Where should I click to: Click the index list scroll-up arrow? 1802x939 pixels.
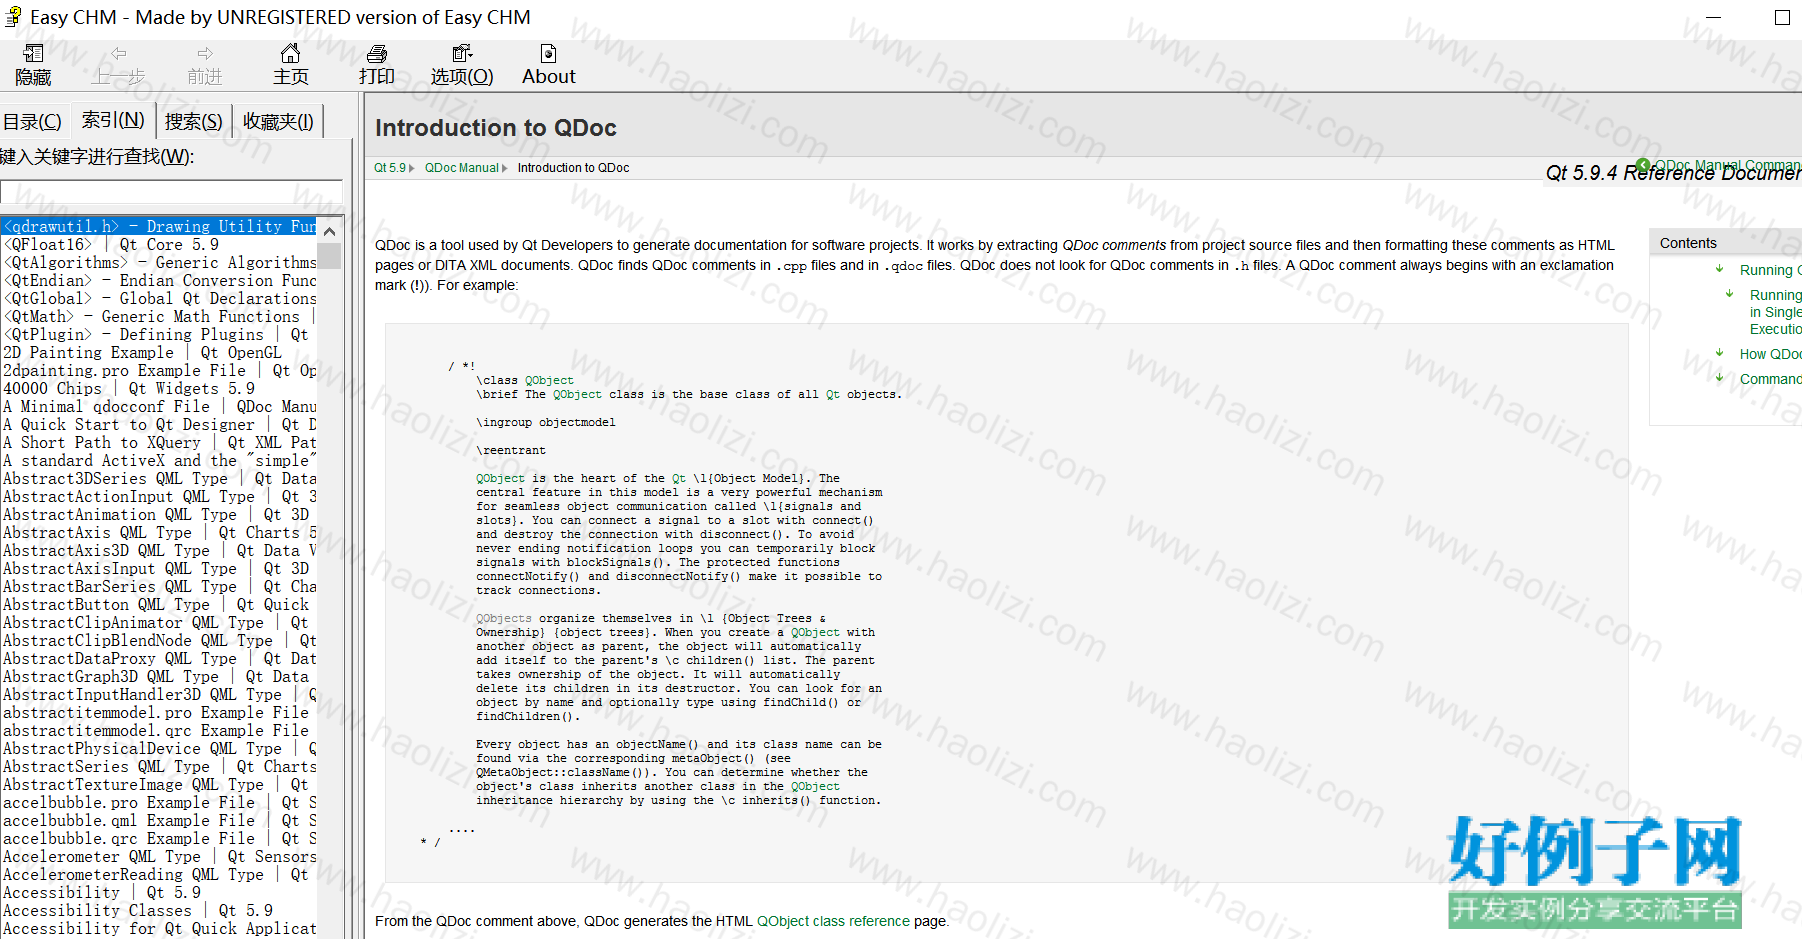tap(329, 230)
